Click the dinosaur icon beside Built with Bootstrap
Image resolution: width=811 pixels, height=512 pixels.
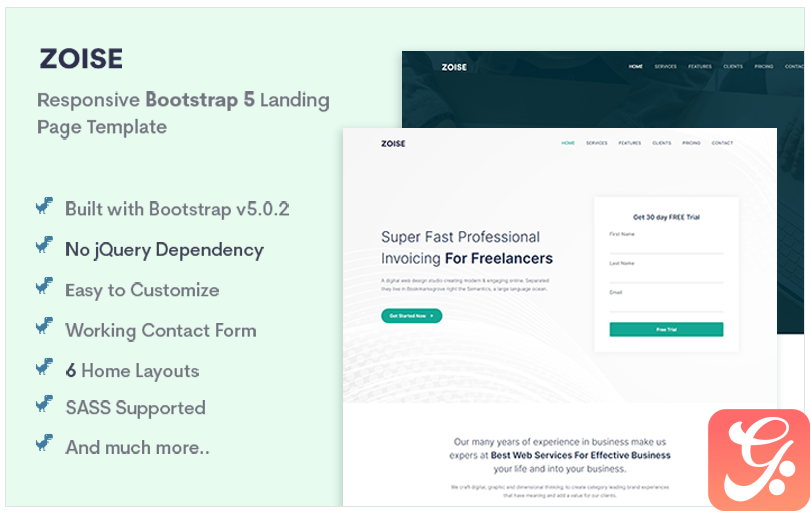tap(44, 206)
